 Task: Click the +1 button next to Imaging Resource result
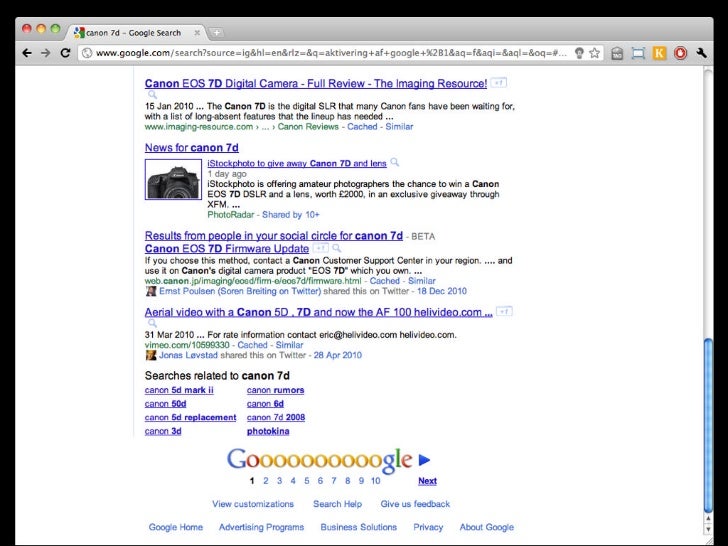point(499,83)
